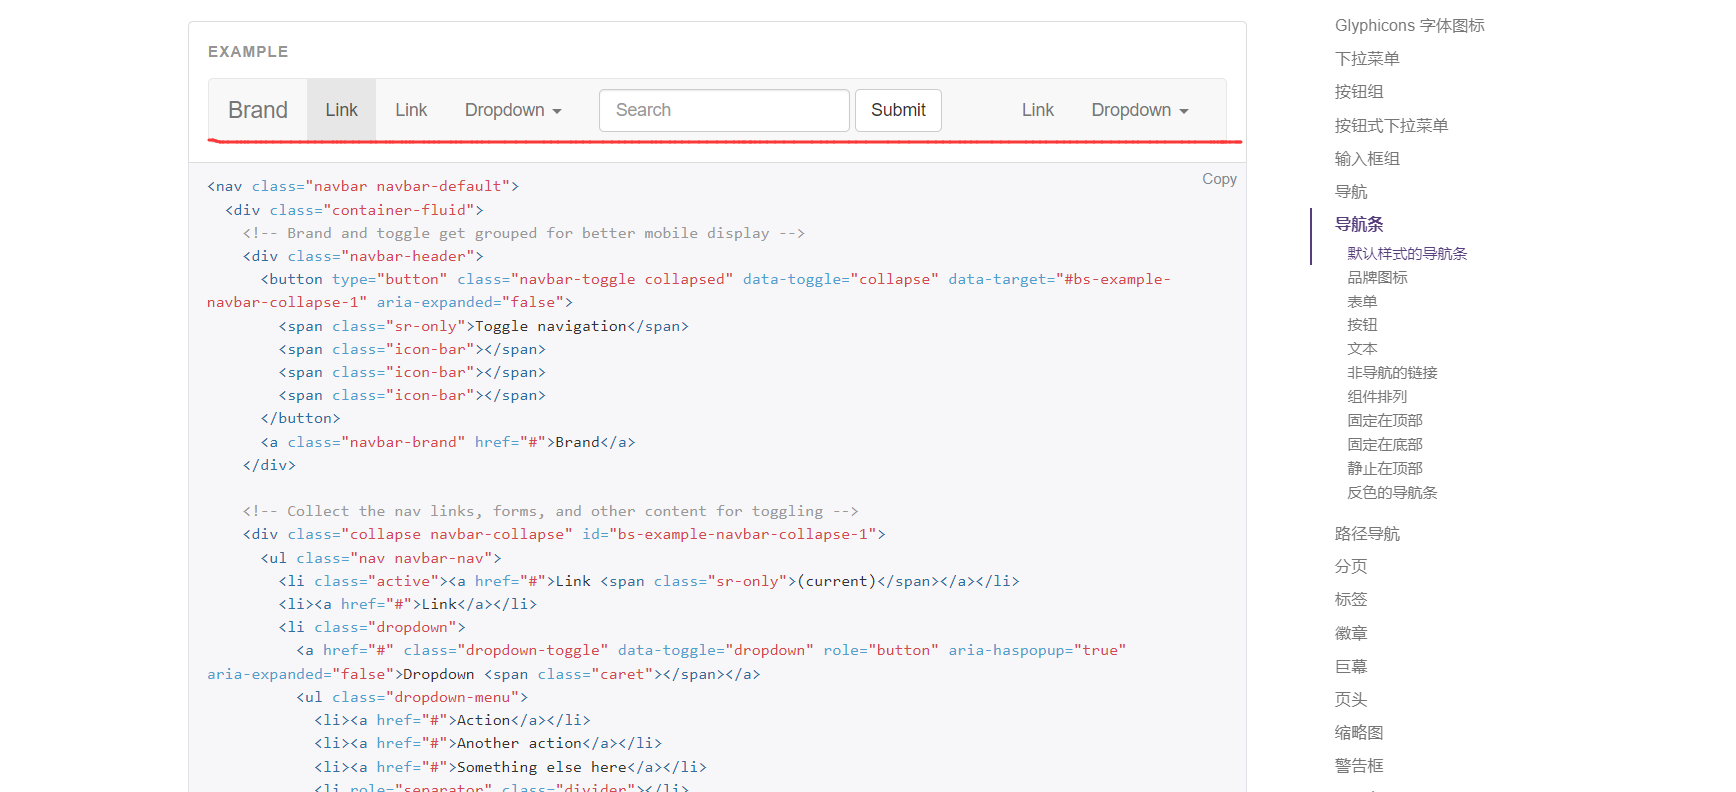The height and width of the screenshot is (792, 1736).
Task: Click the Submit button
Action: [898, 110]
